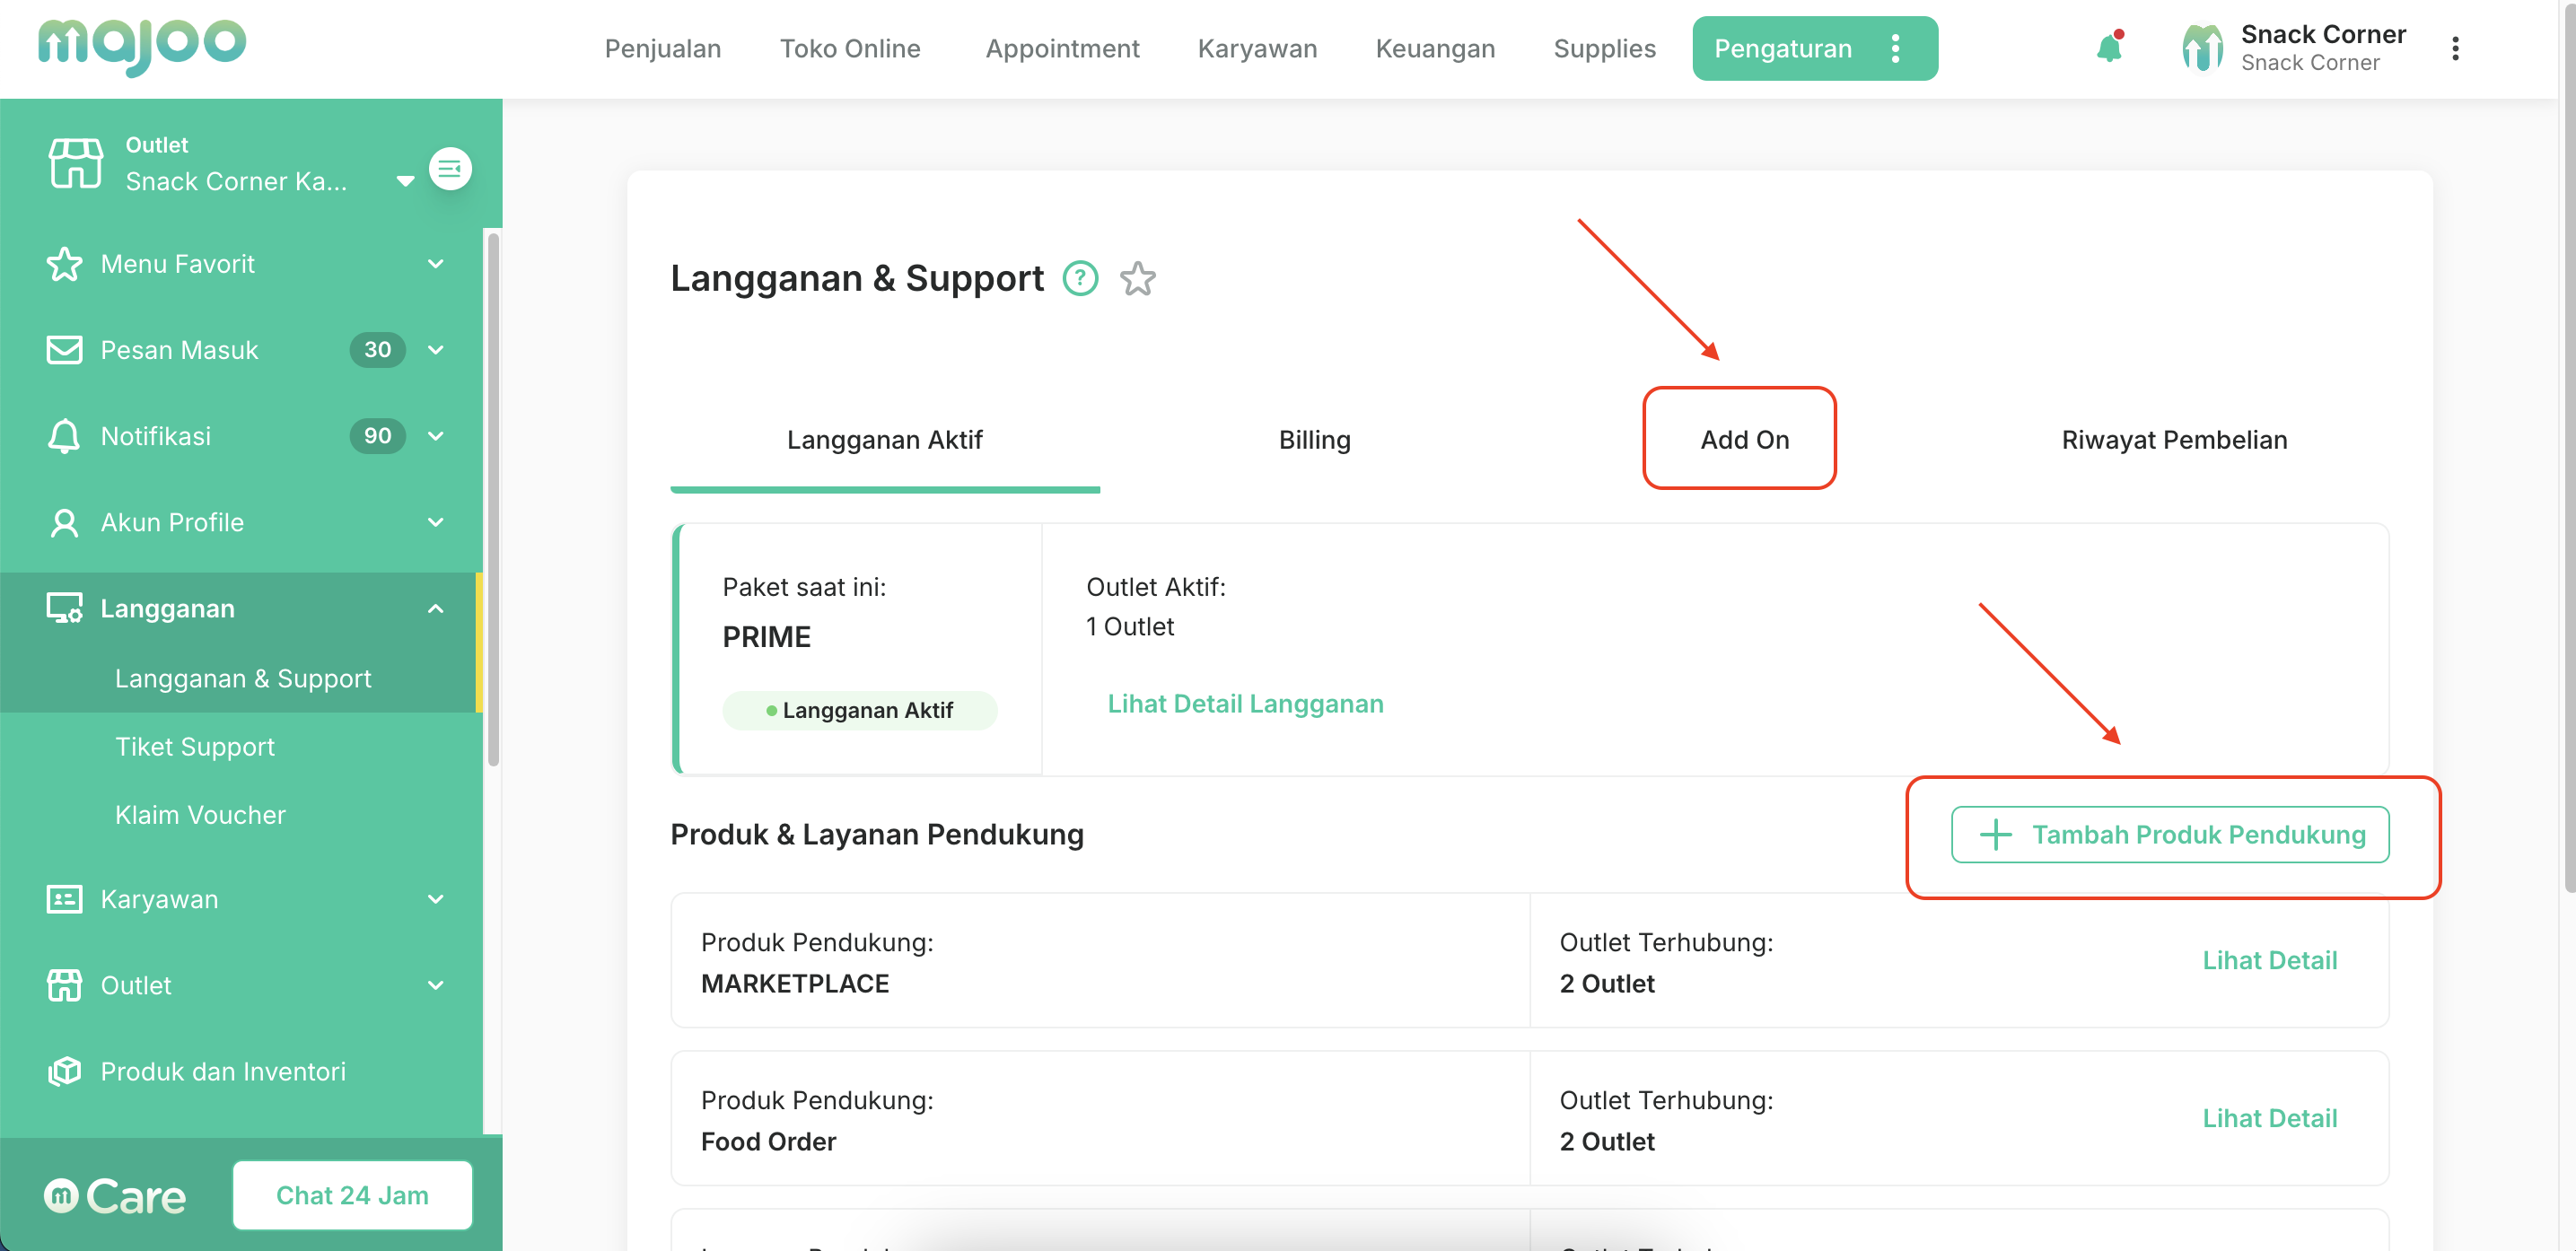Open the Penjualan top menu
Screen dimensions: 2576x1251
[x=663, y=48]
